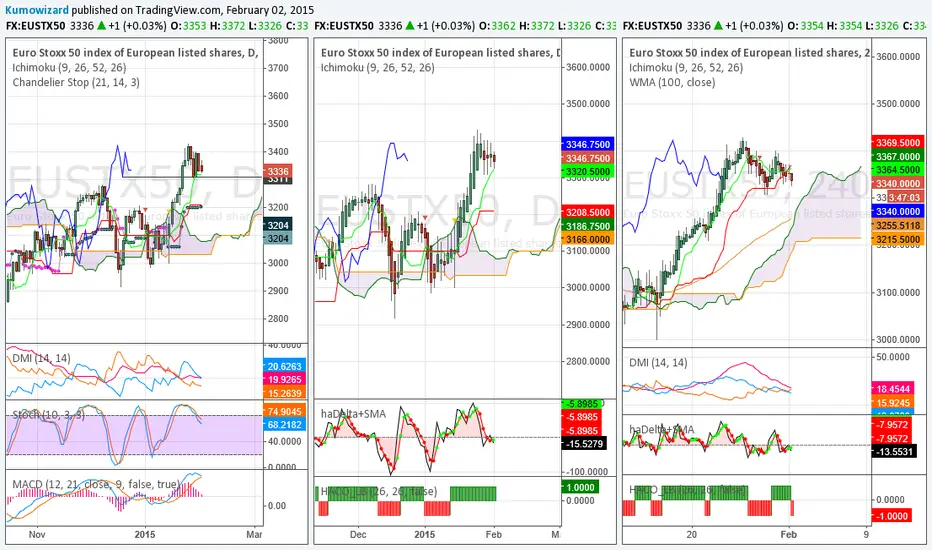The image size is (932, 550).
Task: Click the Nov date axis label
Action: pyautogui.click(x=37, y=534)
